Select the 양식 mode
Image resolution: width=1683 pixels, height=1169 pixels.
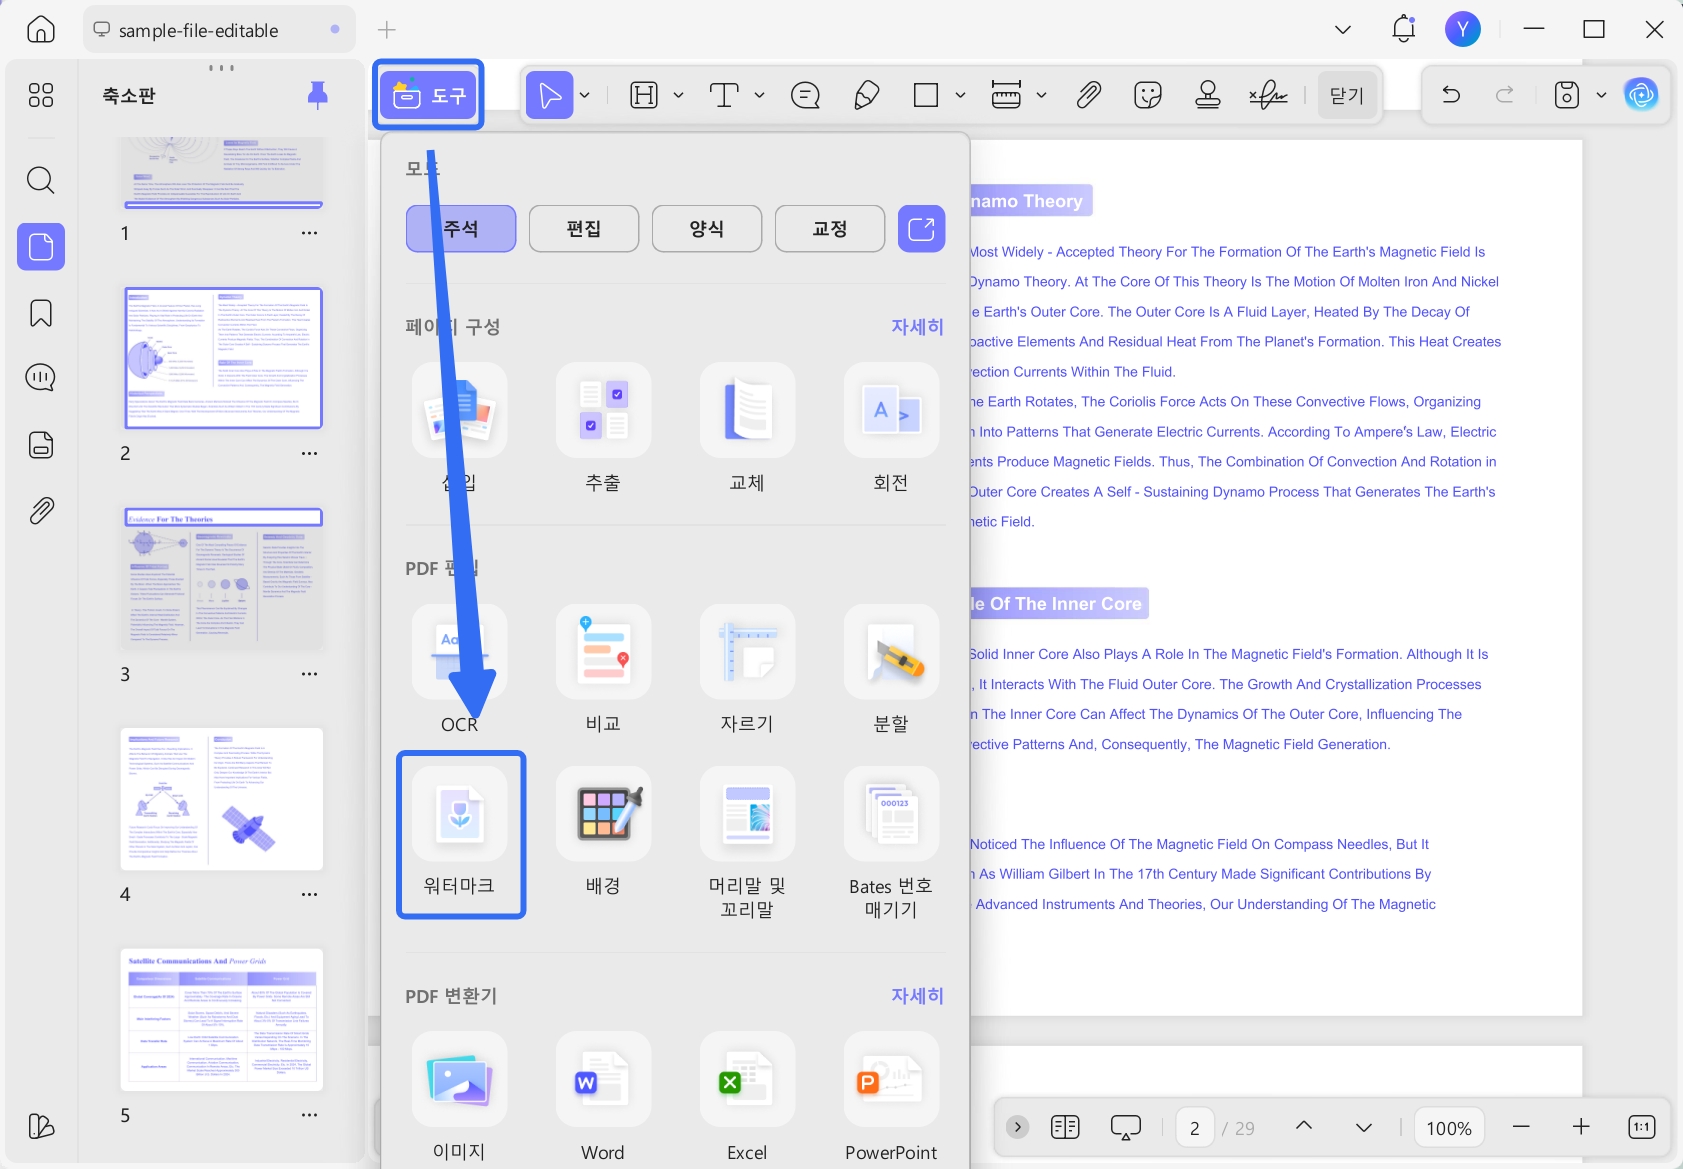click(707, 229)
